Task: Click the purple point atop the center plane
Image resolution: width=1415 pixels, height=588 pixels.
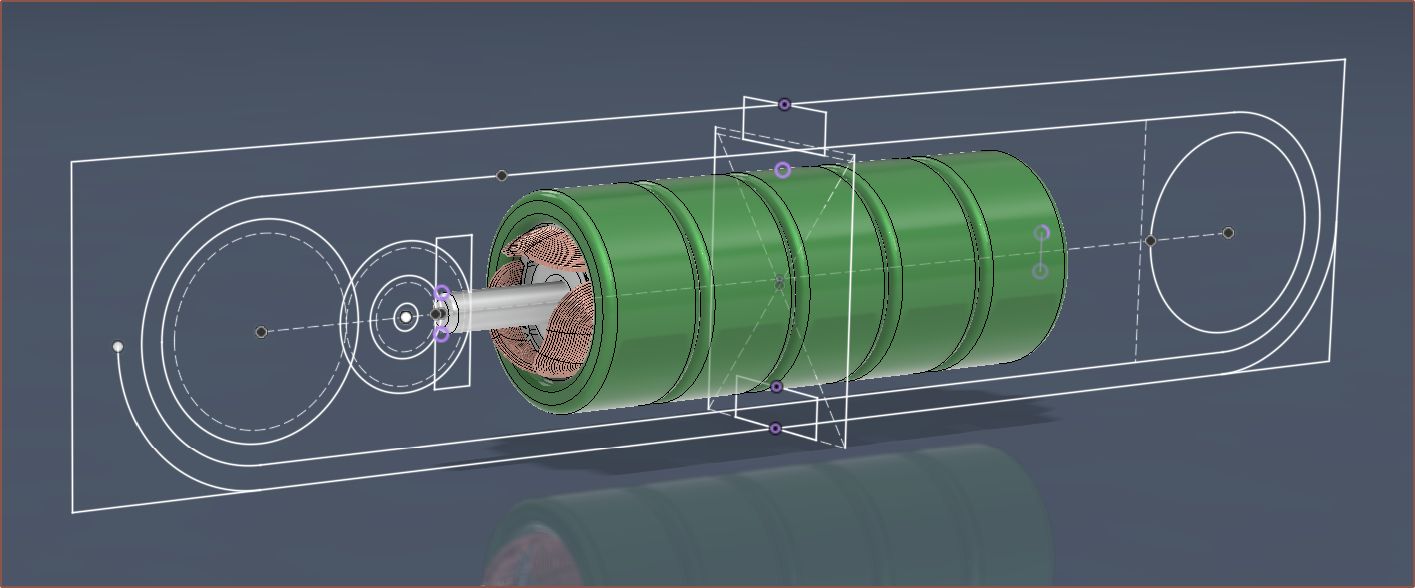Action: coord(784,104)
